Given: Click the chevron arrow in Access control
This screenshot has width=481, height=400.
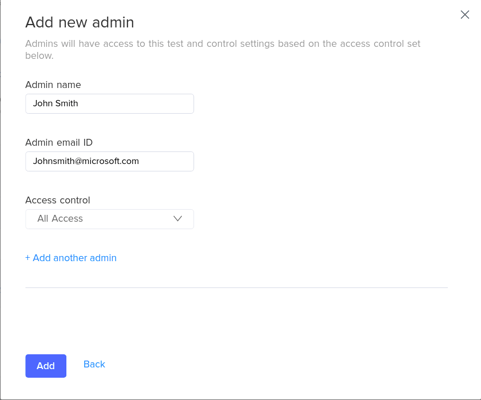Looking at the screenshot, I should coord(178,219).
